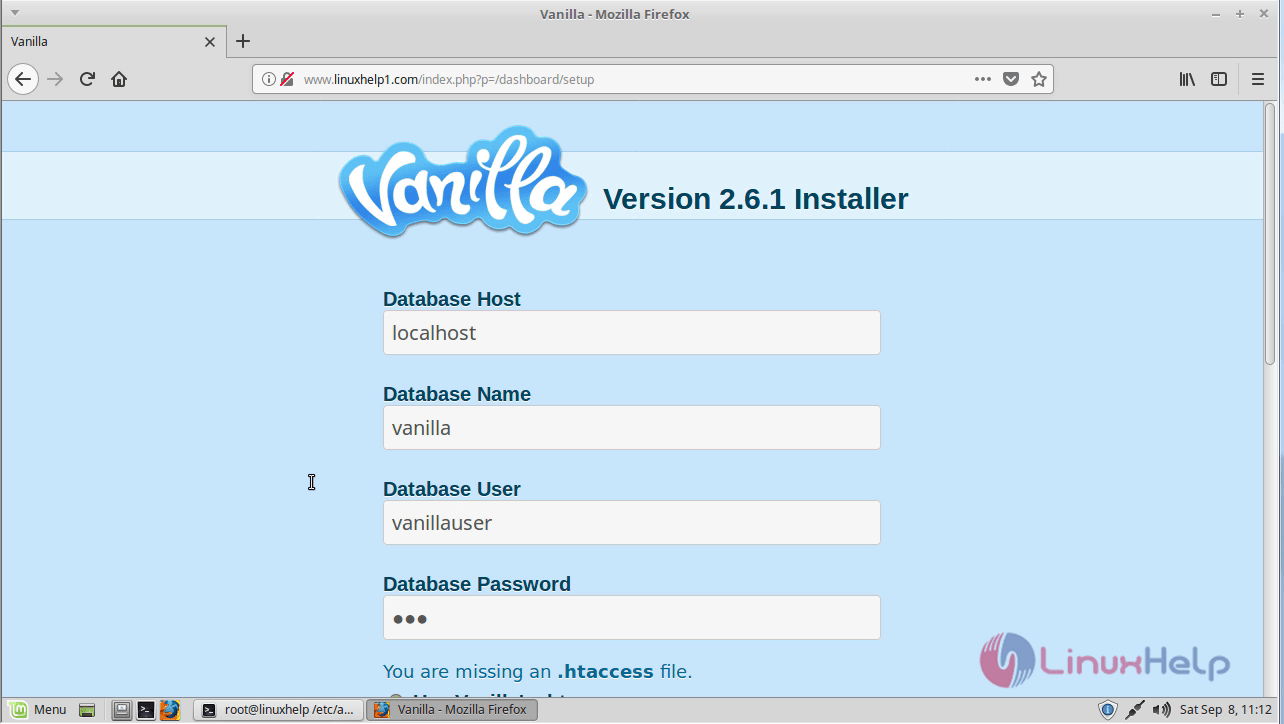This screenshot has width=1284, height=724.
Task: Click the "Database User" label
Action: [452, 489]
